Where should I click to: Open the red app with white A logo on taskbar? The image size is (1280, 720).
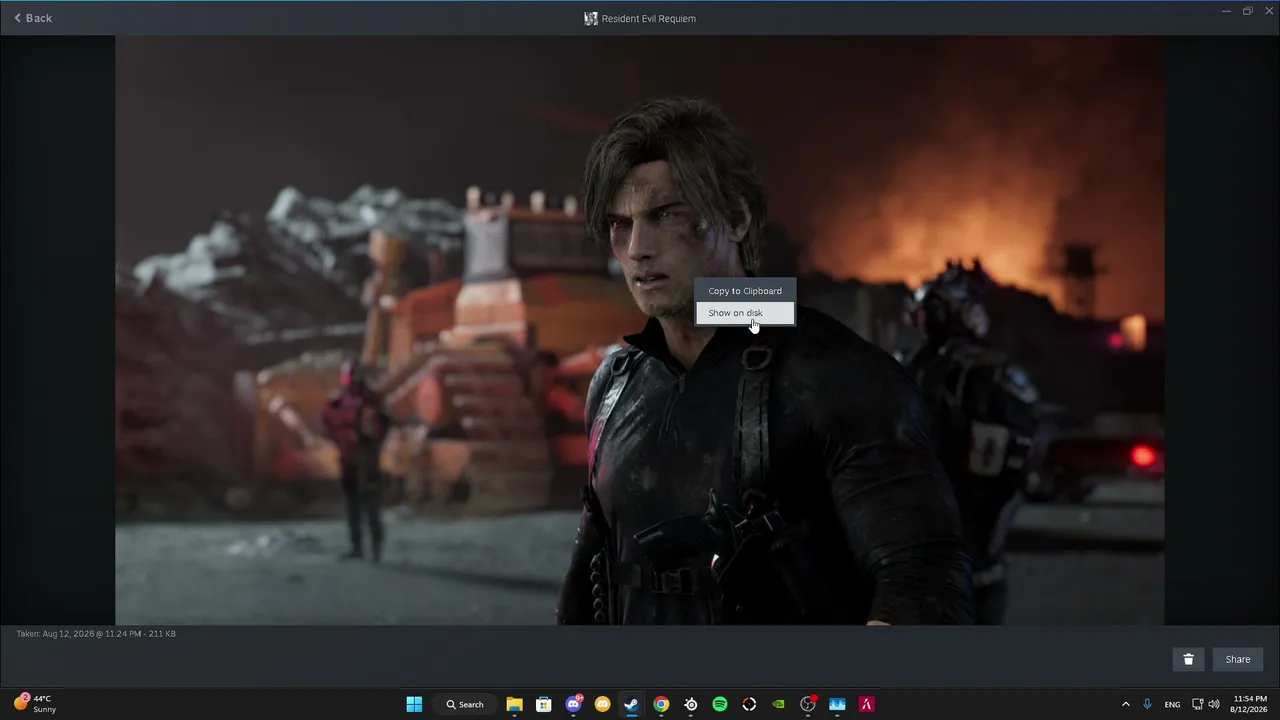tap(867, 704)
